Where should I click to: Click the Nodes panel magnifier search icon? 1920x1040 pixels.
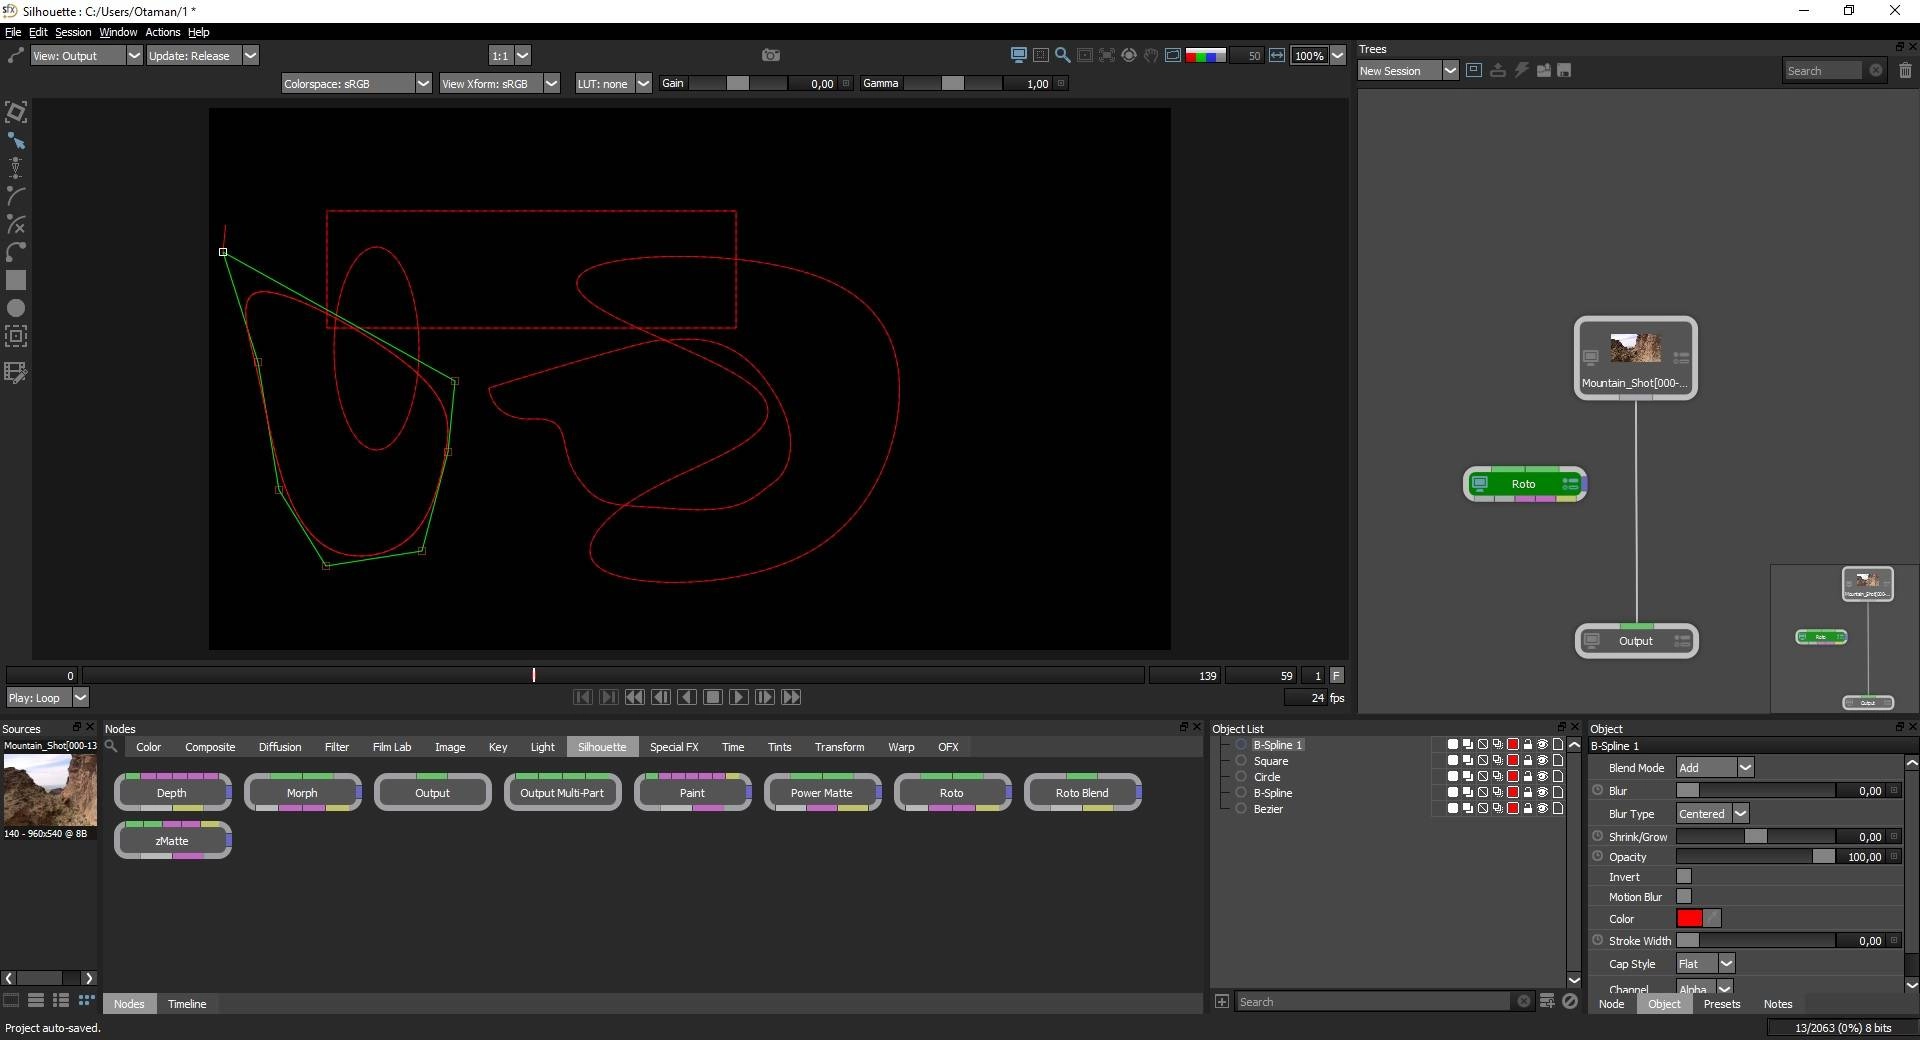tap(111, 746)
